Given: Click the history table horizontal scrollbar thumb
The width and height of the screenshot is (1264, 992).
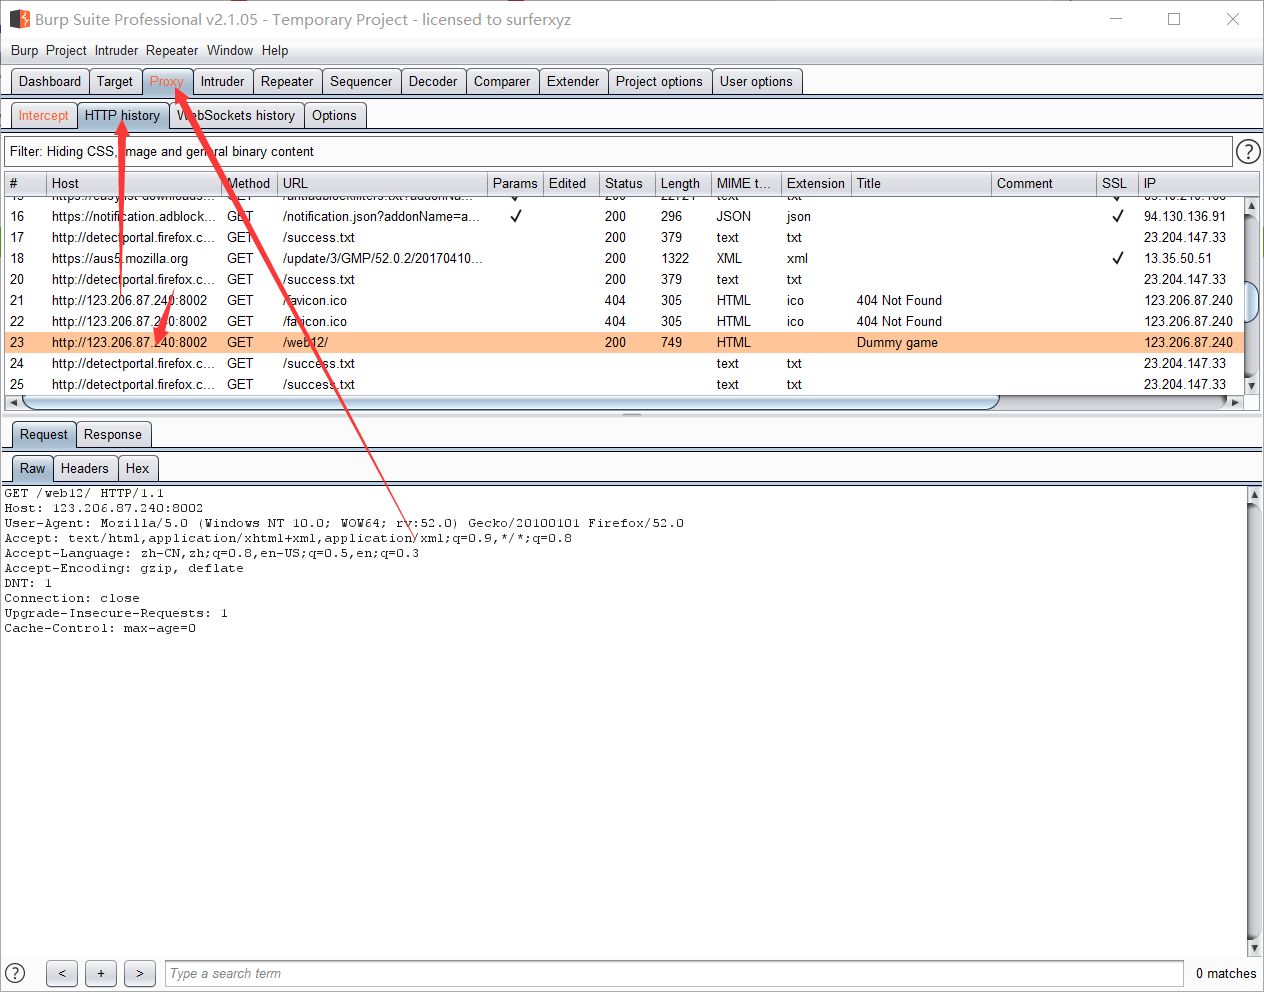Looking at the screenshot, I should tap(510, 402).
